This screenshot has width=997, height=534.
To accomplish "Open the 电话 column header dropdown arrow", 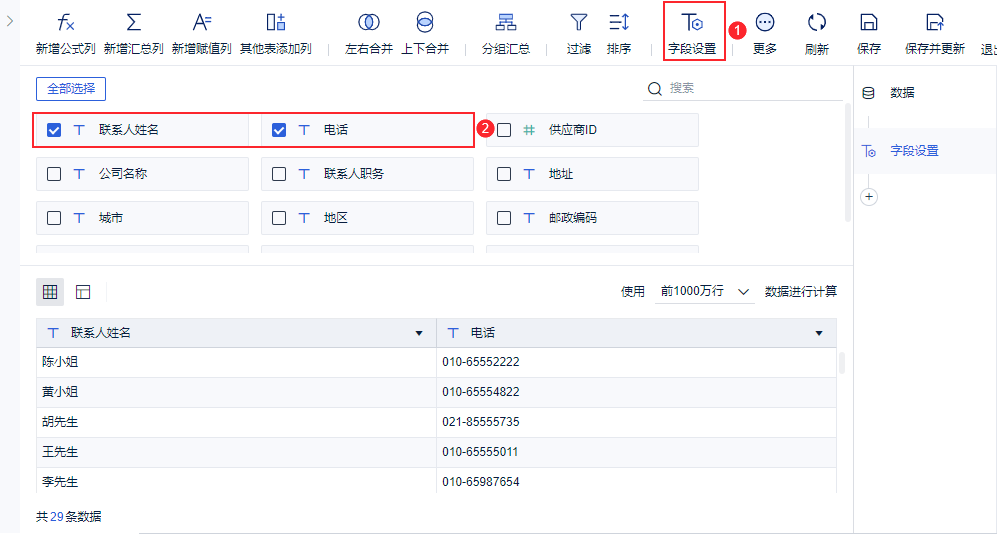I will click(819, 333).
